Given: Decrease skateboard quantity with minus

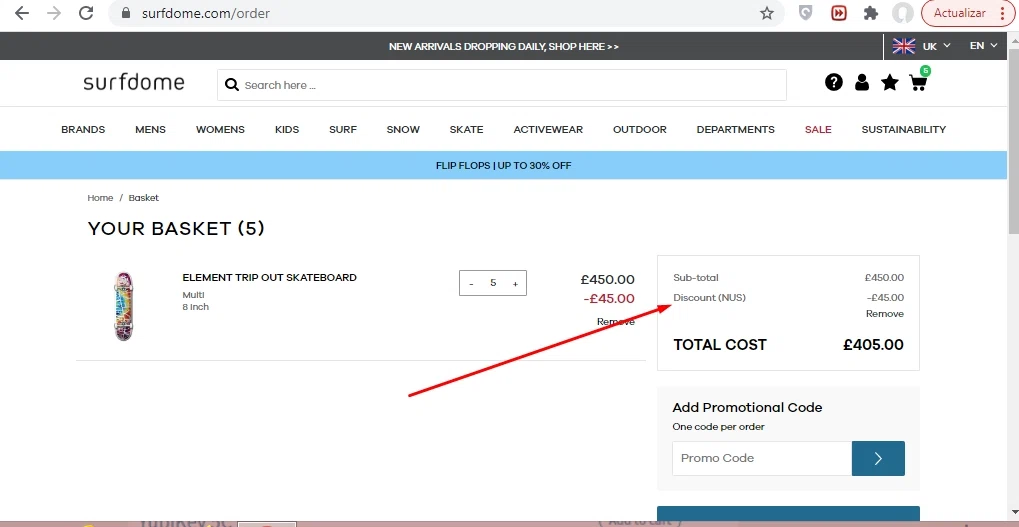Looking at the screenshot, I should coord(471,283).
